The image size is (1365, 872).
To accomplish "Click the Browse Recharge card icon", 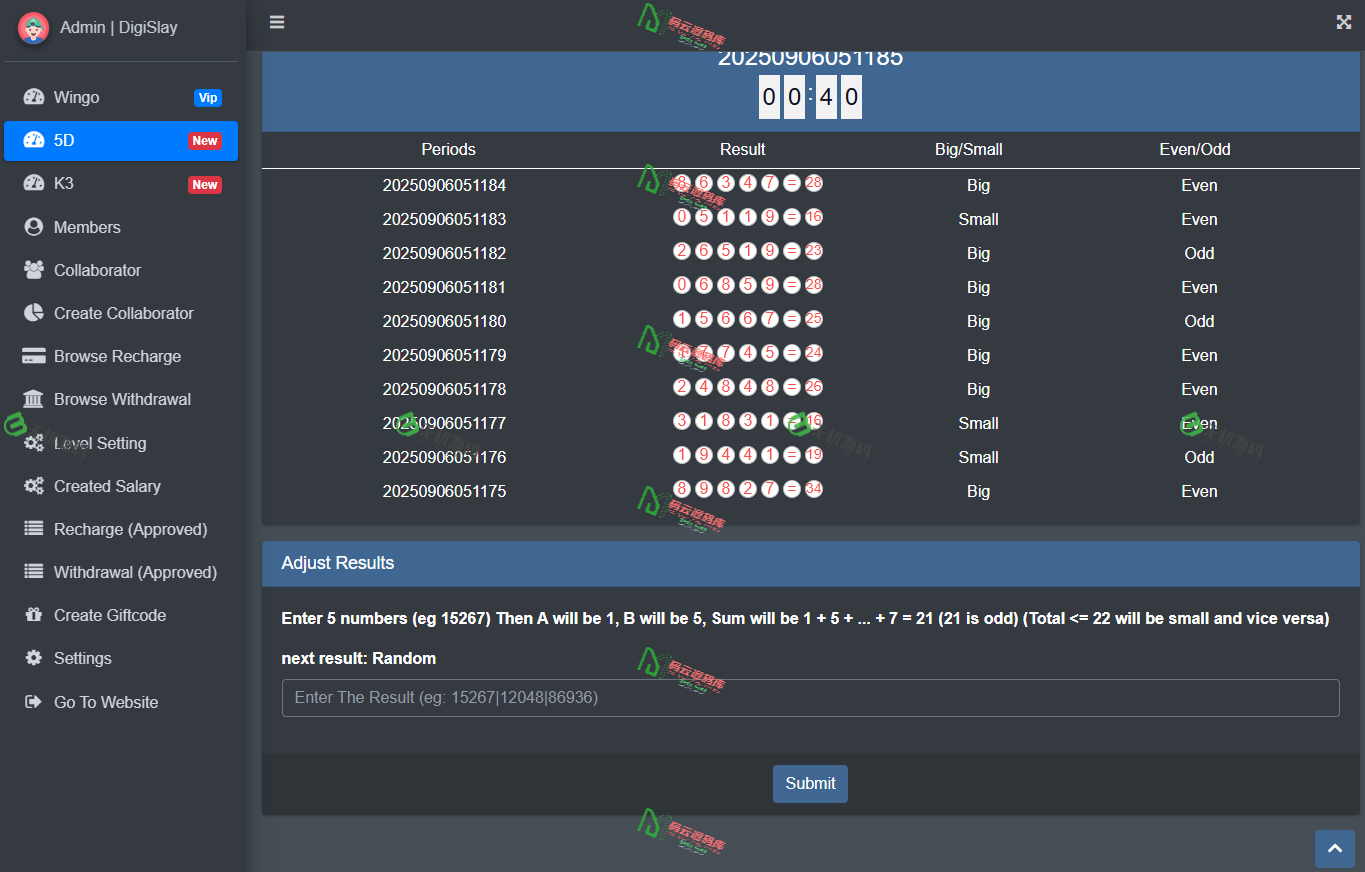I will tap(34, 356).
